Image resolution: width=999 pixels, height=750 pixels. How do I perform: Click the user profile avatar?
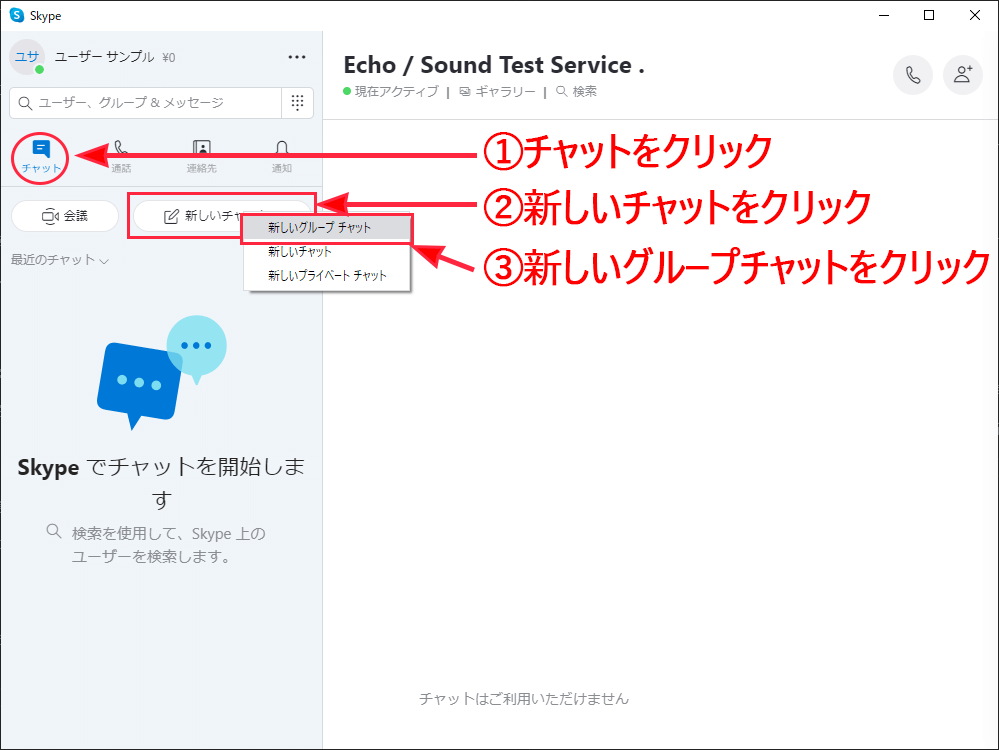(27, 57)
